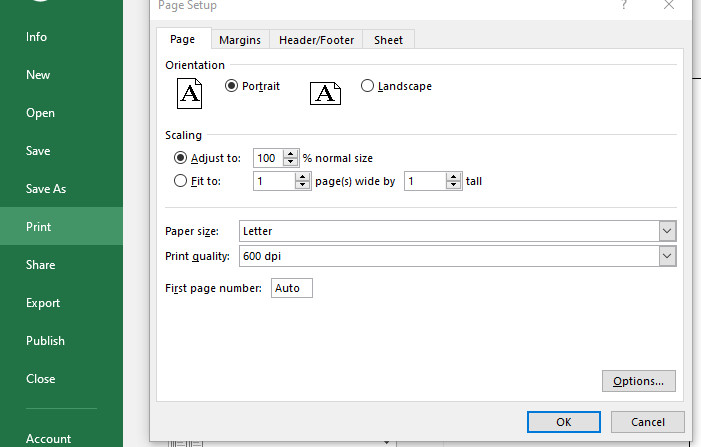The image size is (701, 447).
Task: Click the Adjust to percentage field
Action: pos(268,158)
